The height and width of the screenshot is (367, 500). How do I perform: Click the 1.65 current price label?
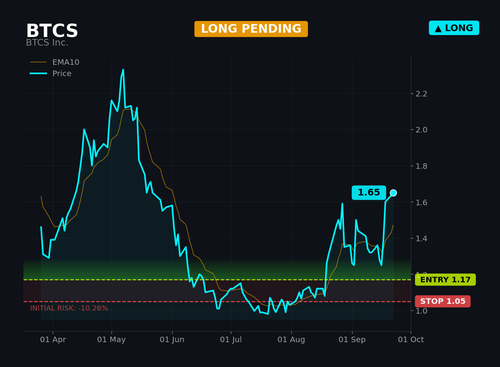(x=369, y=193)
